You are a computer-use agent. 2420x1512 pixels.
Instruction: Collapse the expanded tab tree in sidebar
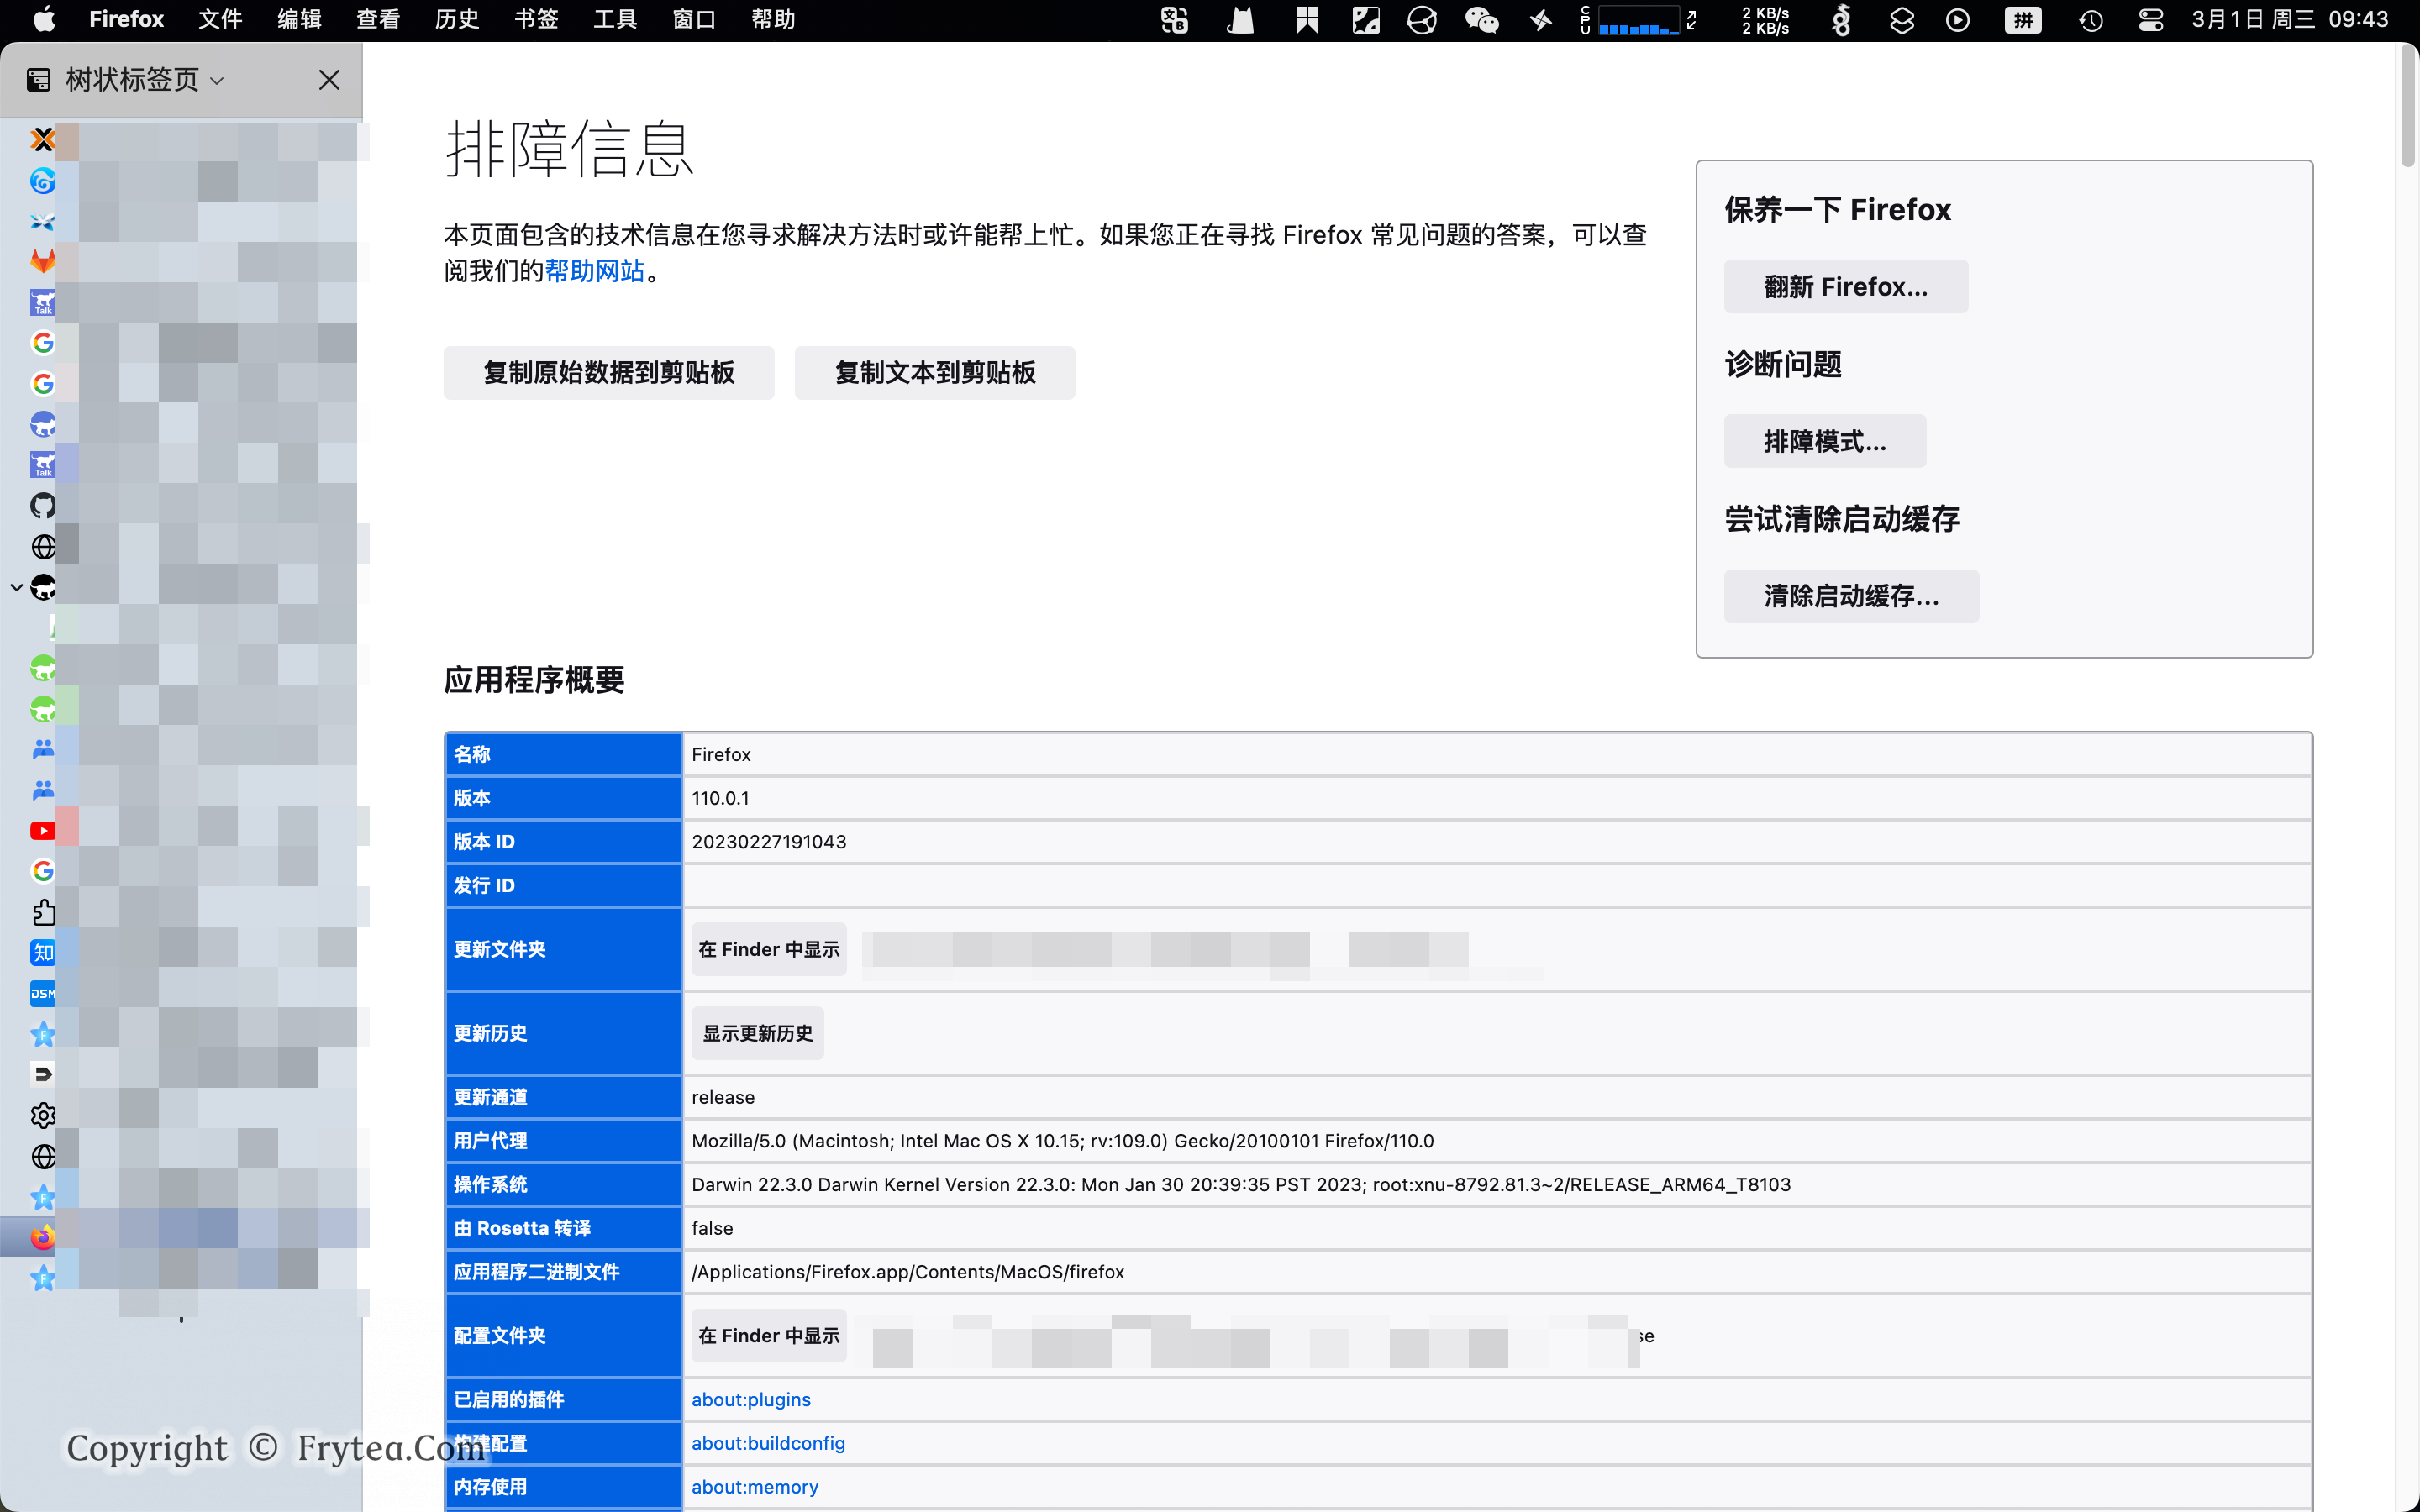16,587
